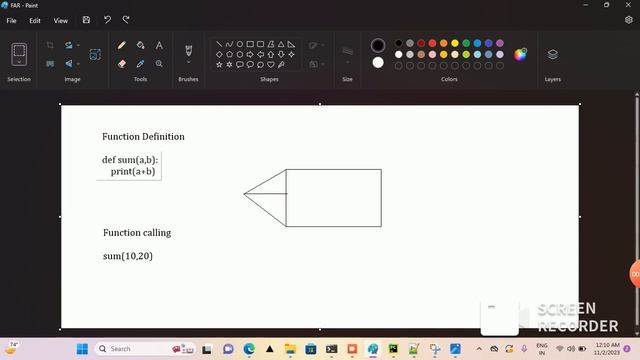Expand the Selection tool dropdown

click(x=19, y=62)
